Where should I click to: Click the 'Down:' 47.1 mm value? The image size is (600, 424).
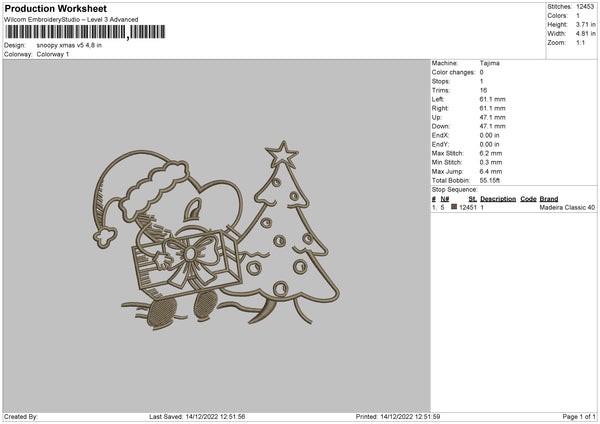tap(492, 126)
